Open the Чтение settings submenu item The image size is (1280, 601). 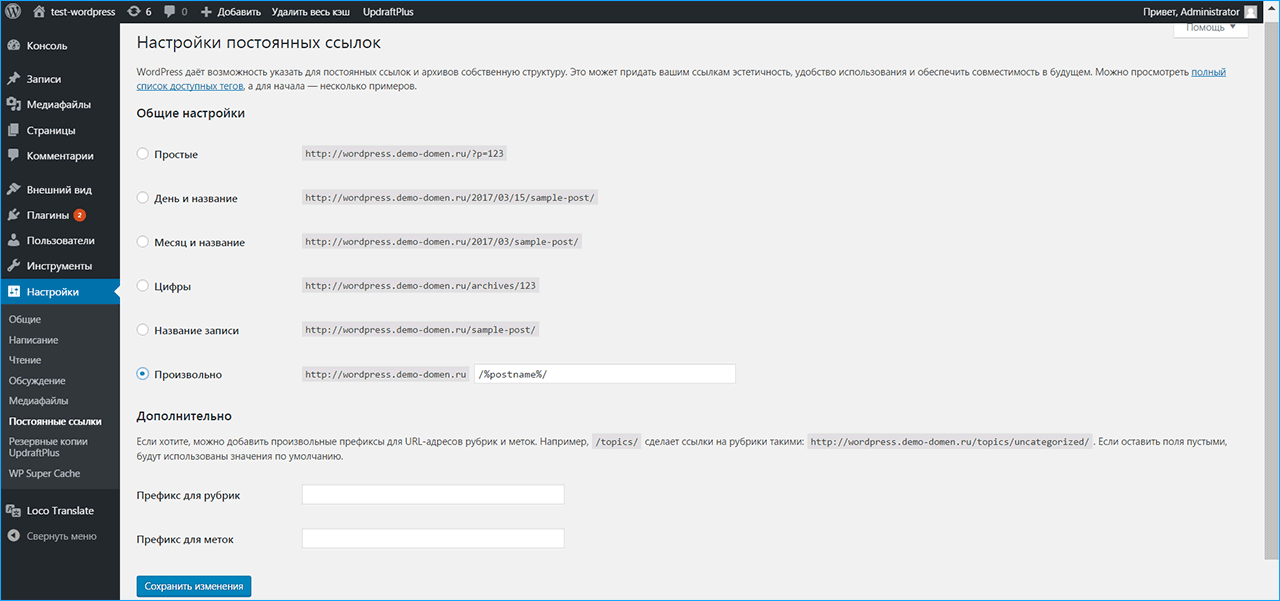tap(25, 360)
